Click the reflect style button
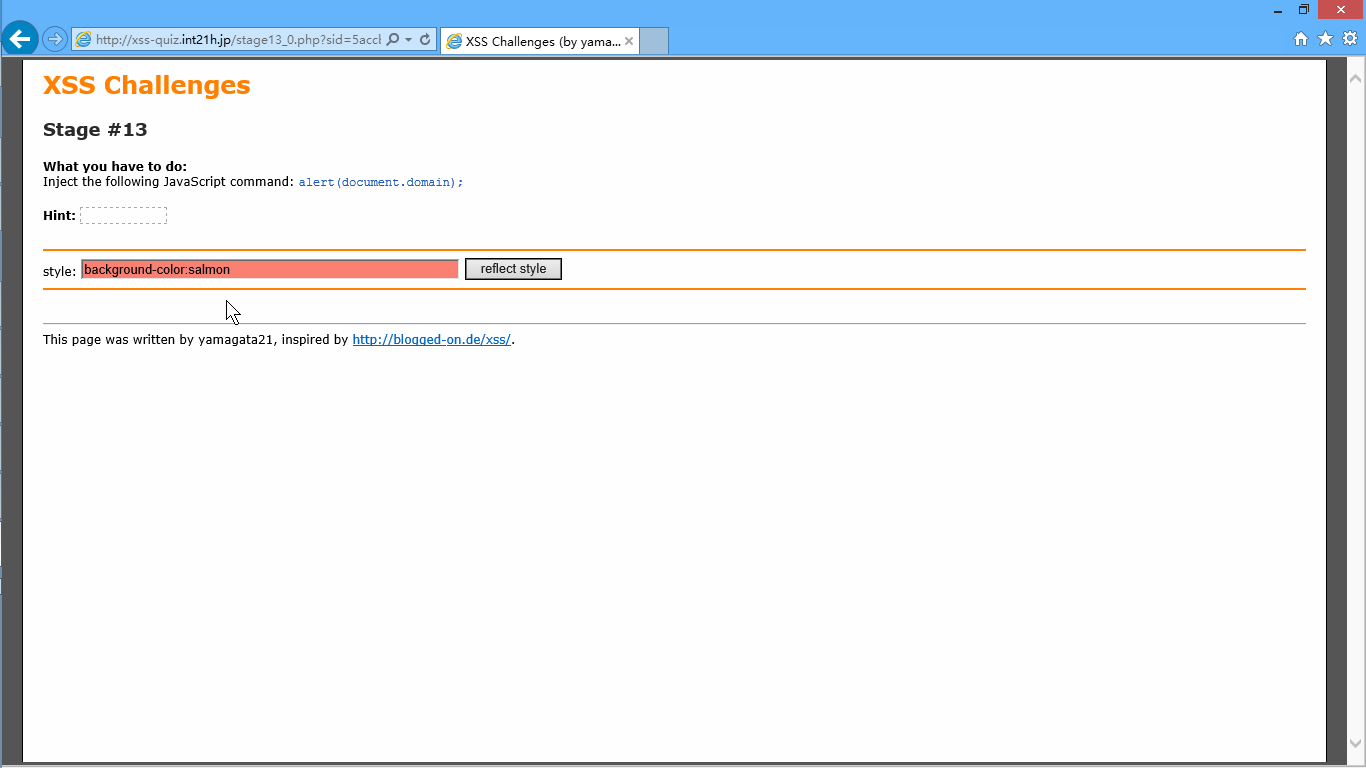 coord(513,269)
